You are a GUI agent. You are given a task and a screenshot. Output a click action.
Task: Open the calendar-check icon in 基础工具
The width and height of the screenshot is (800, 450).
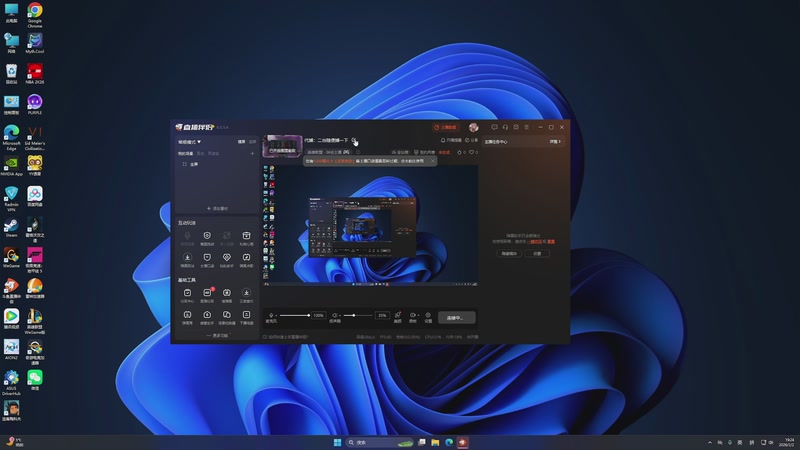pos(187,292)
